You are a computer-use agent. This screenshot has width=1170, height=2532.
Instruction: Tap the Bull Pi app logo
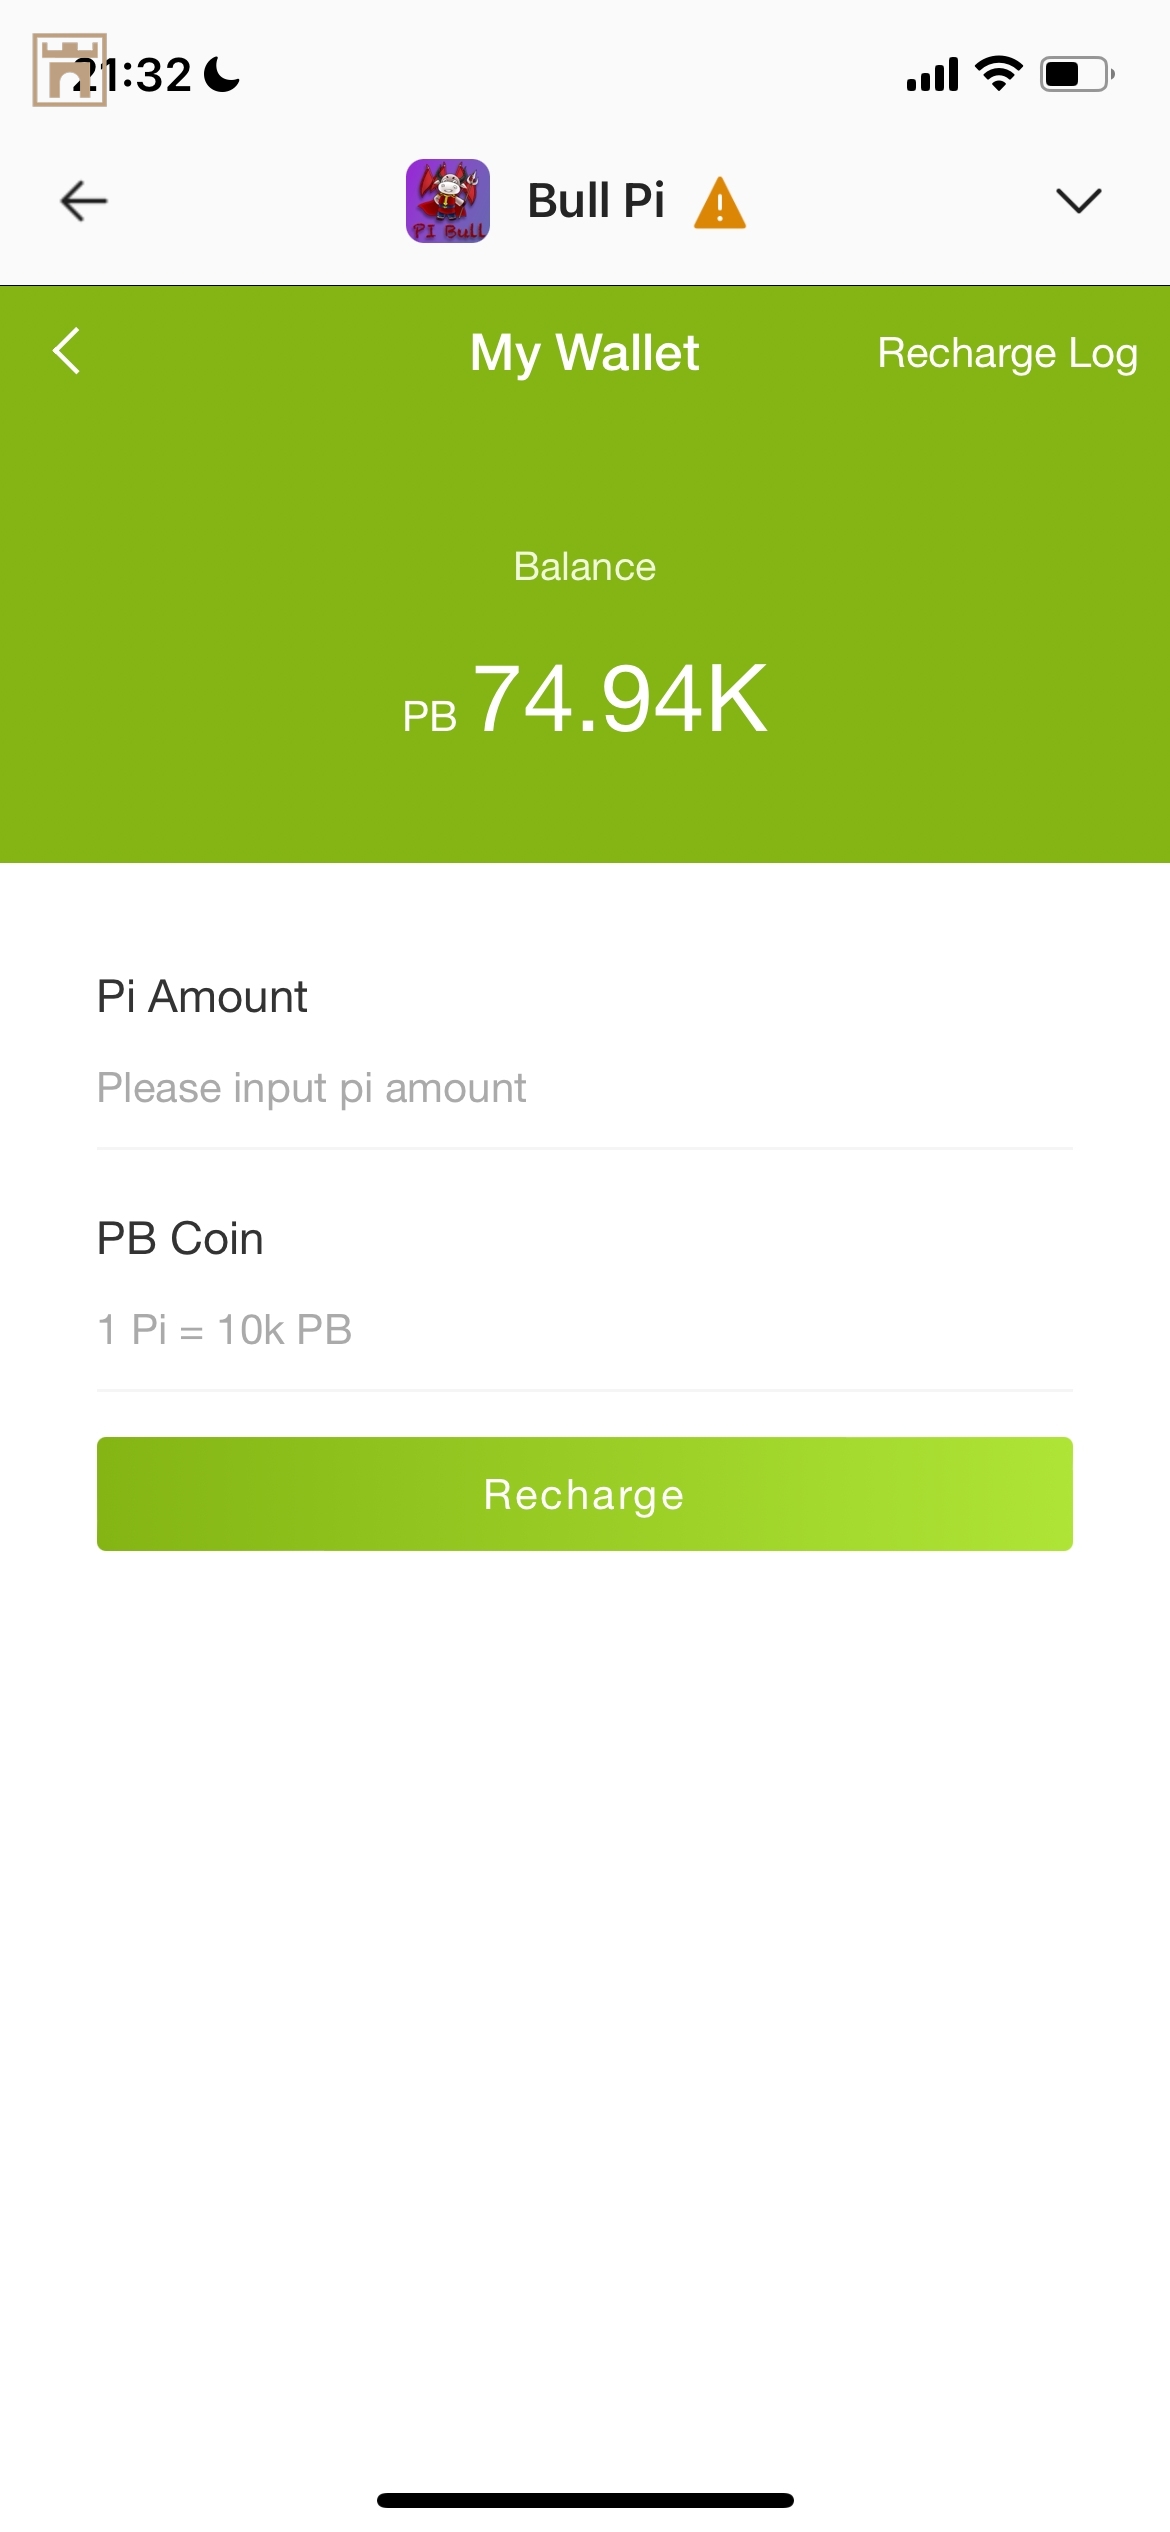tap(448, 201)
